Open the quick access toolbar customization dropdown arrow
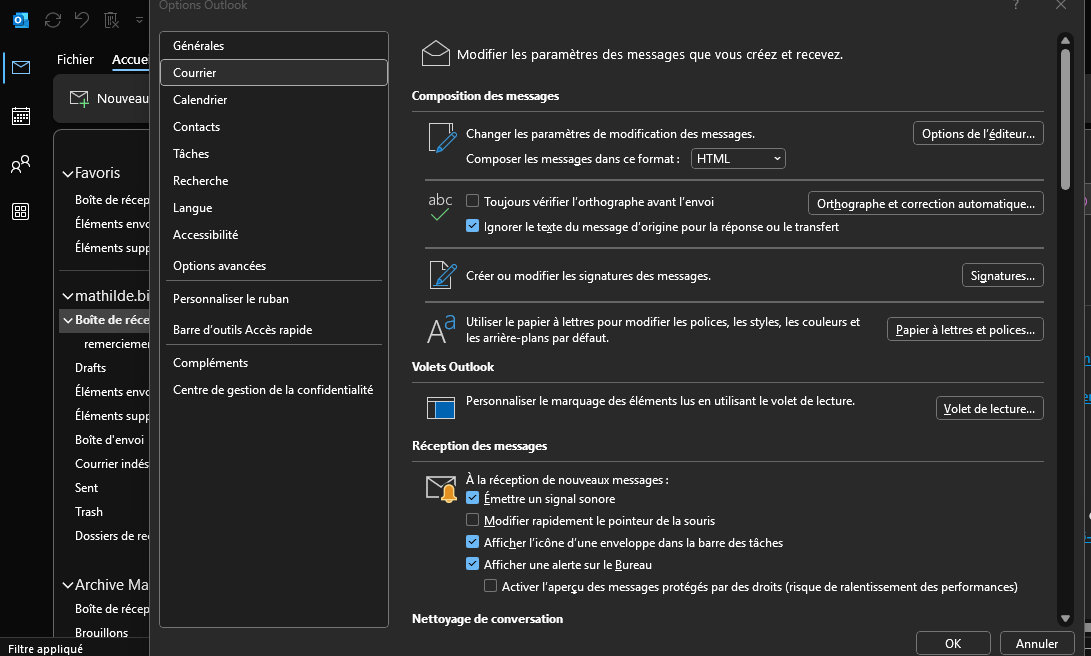Image resolution: width=1091 pixels, height=656 pixels. 139,20
